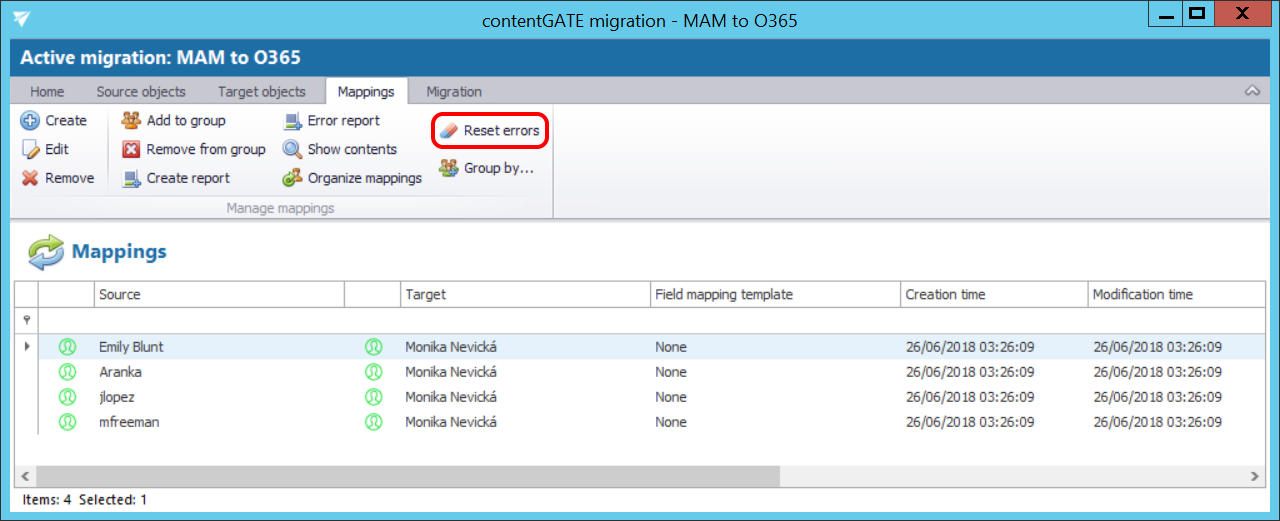Go to the Migration tab
The height and width of the screenshot is (521, 1280).
click(x=454, y=92)
